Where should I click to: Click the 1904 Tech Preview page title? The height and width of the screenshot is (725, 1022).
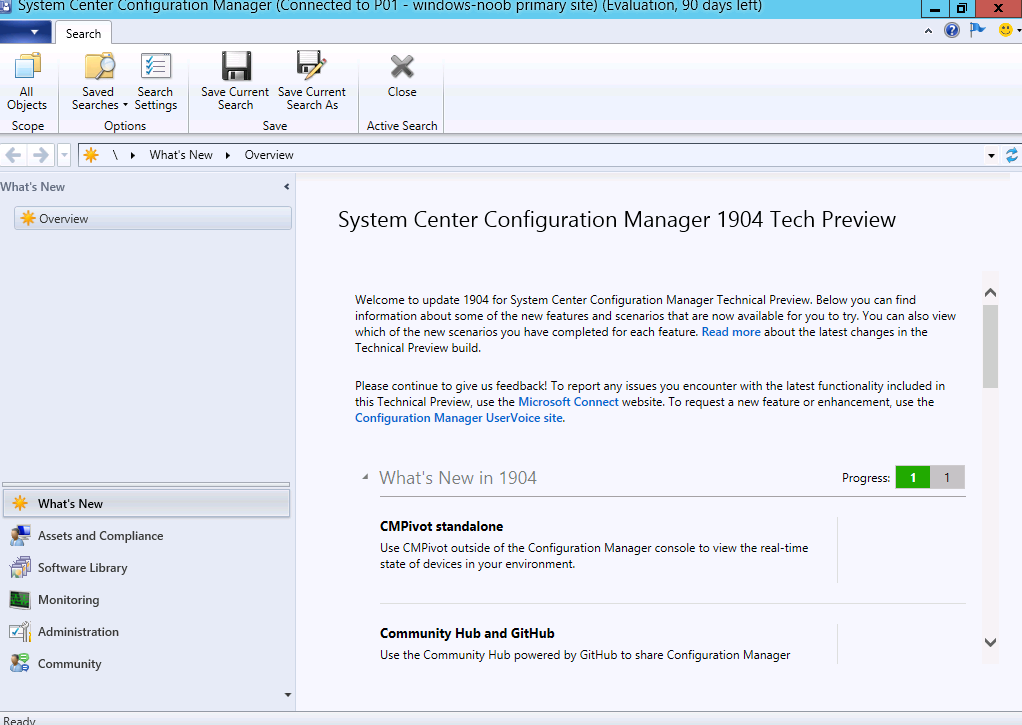(x=617, y=220)
